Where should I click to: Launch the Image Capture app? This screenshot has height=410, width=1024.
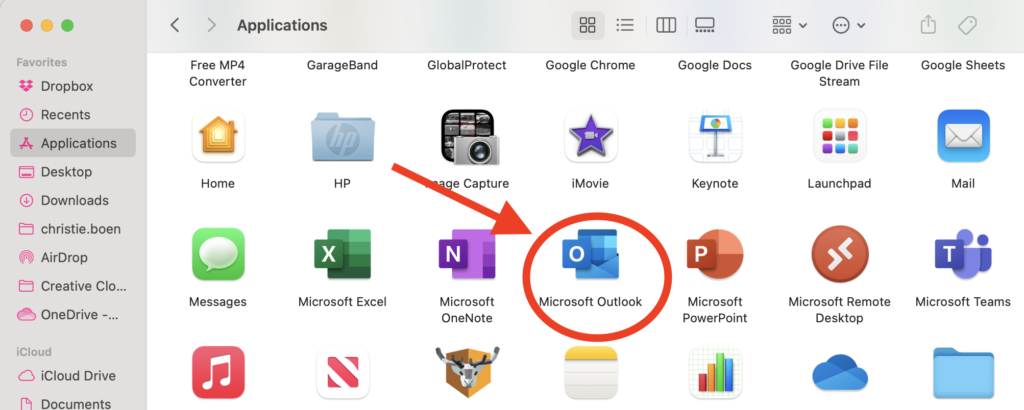pos(470,136)
